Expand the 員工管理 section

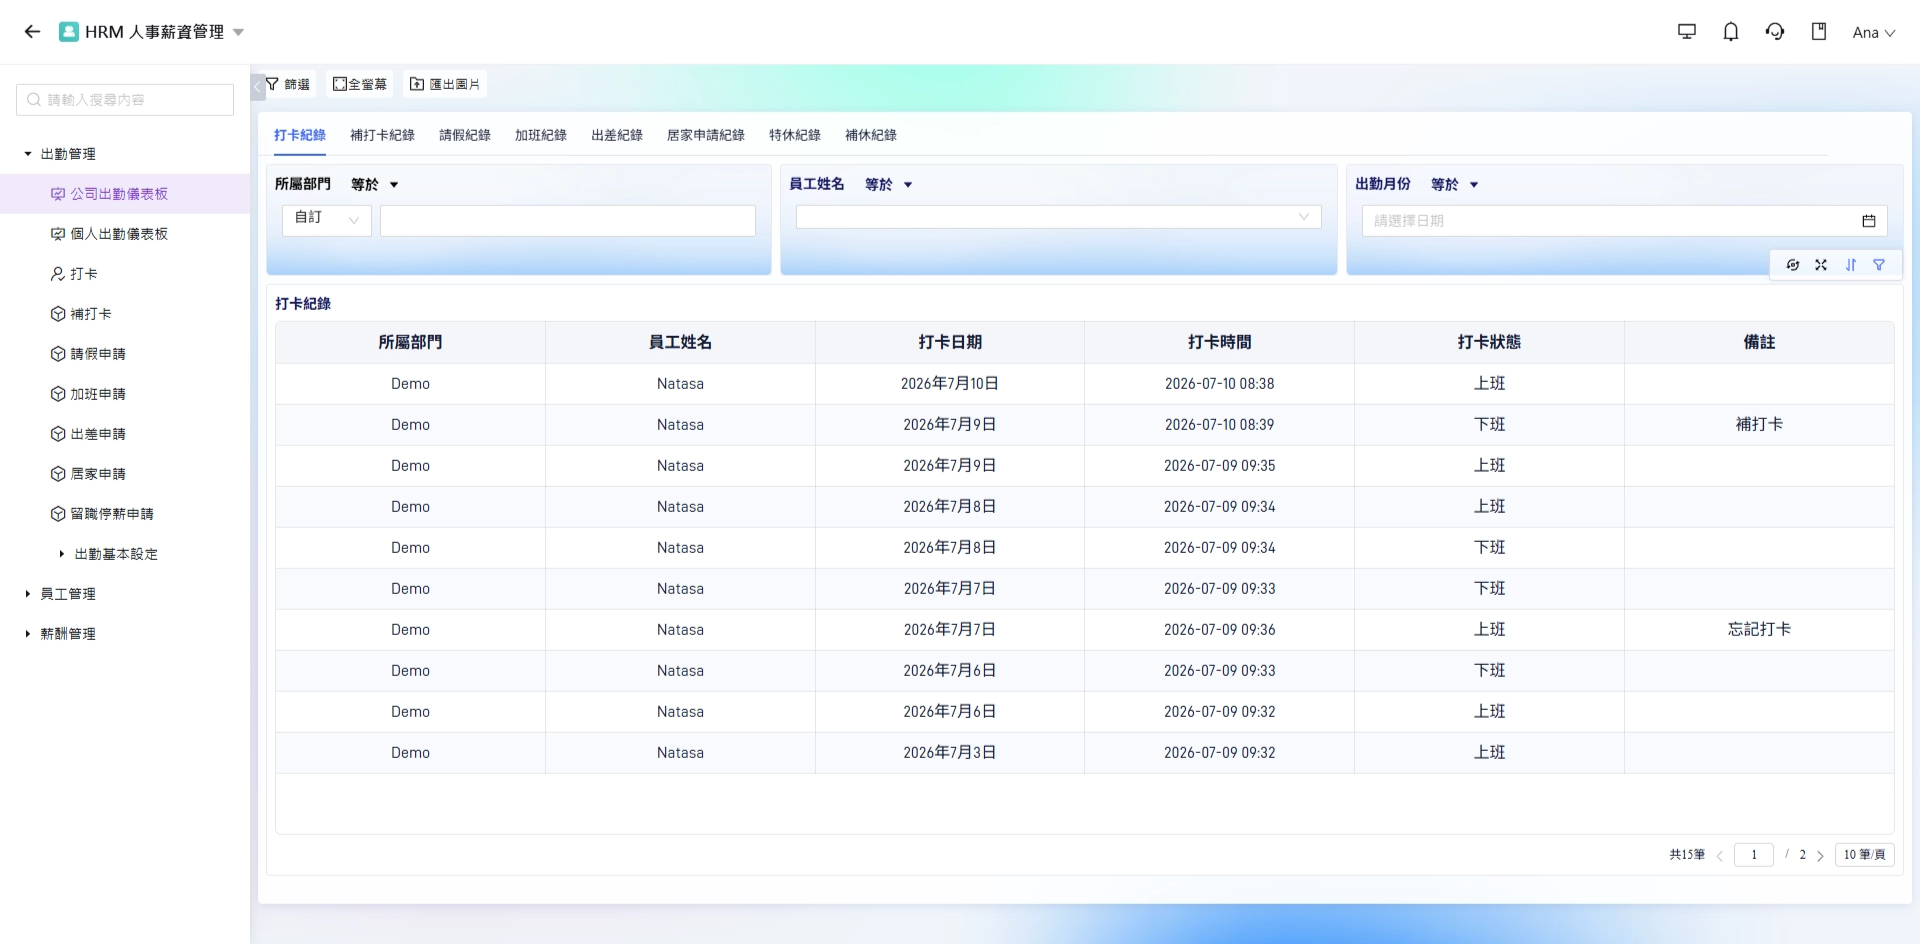28,594
